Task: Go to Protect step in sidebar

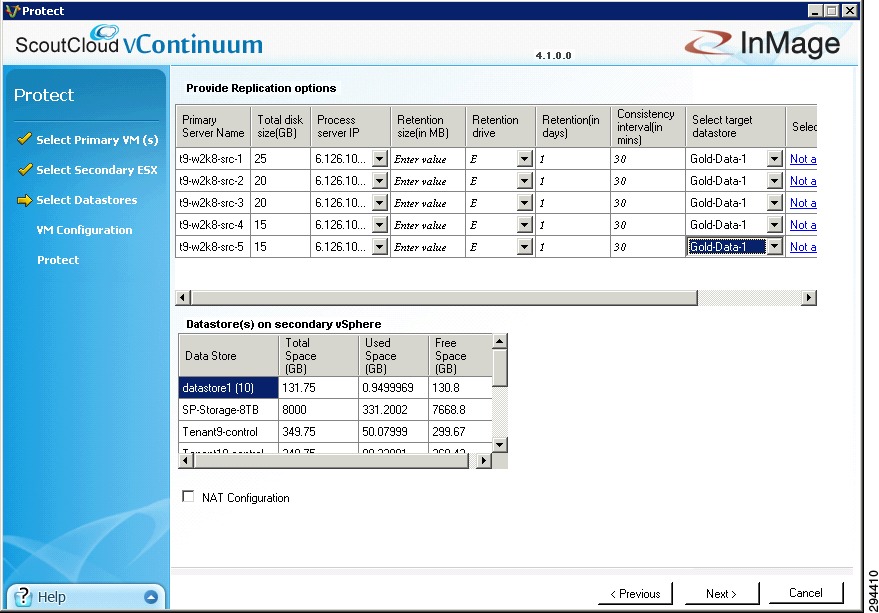Action: pos(58,260)
